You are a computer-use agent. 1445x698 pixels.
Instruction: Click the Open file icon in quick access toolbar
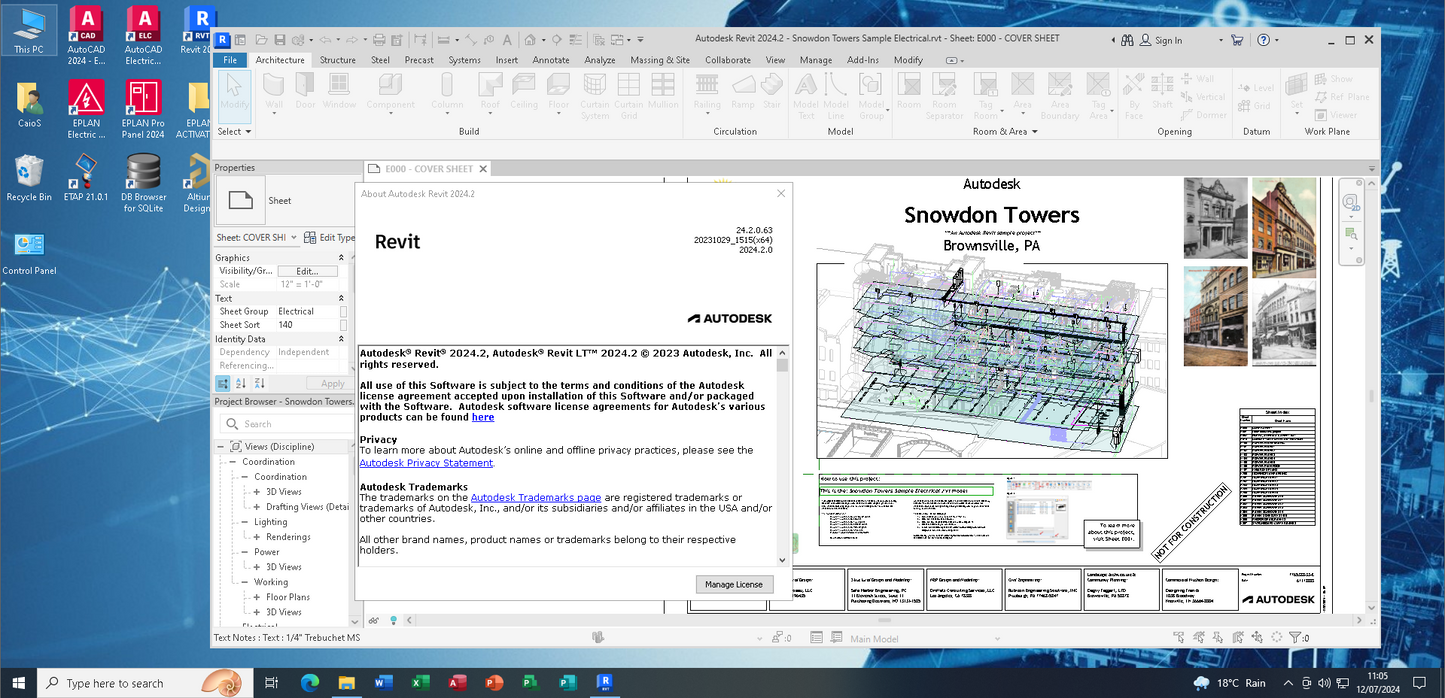tap(261, 40)
